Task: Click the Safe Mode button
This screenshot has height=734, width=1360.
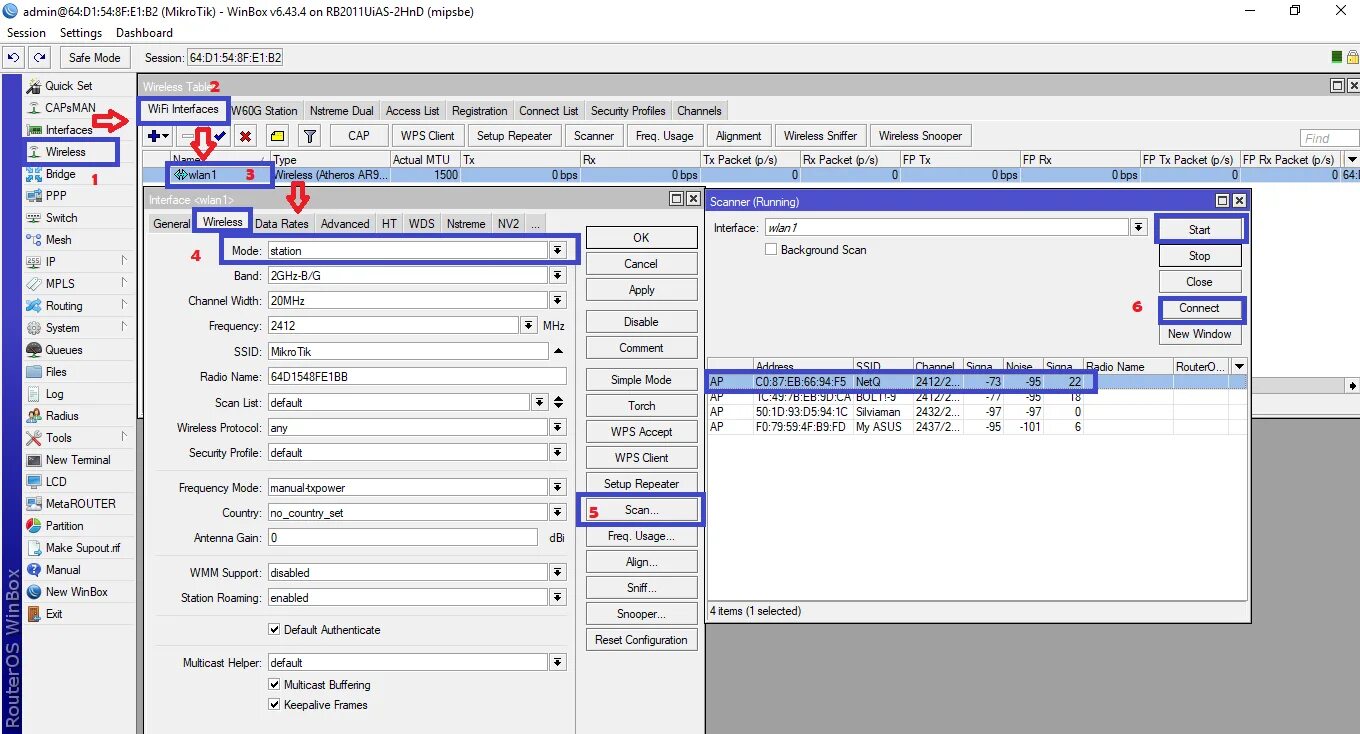Action: pos(94,58)
